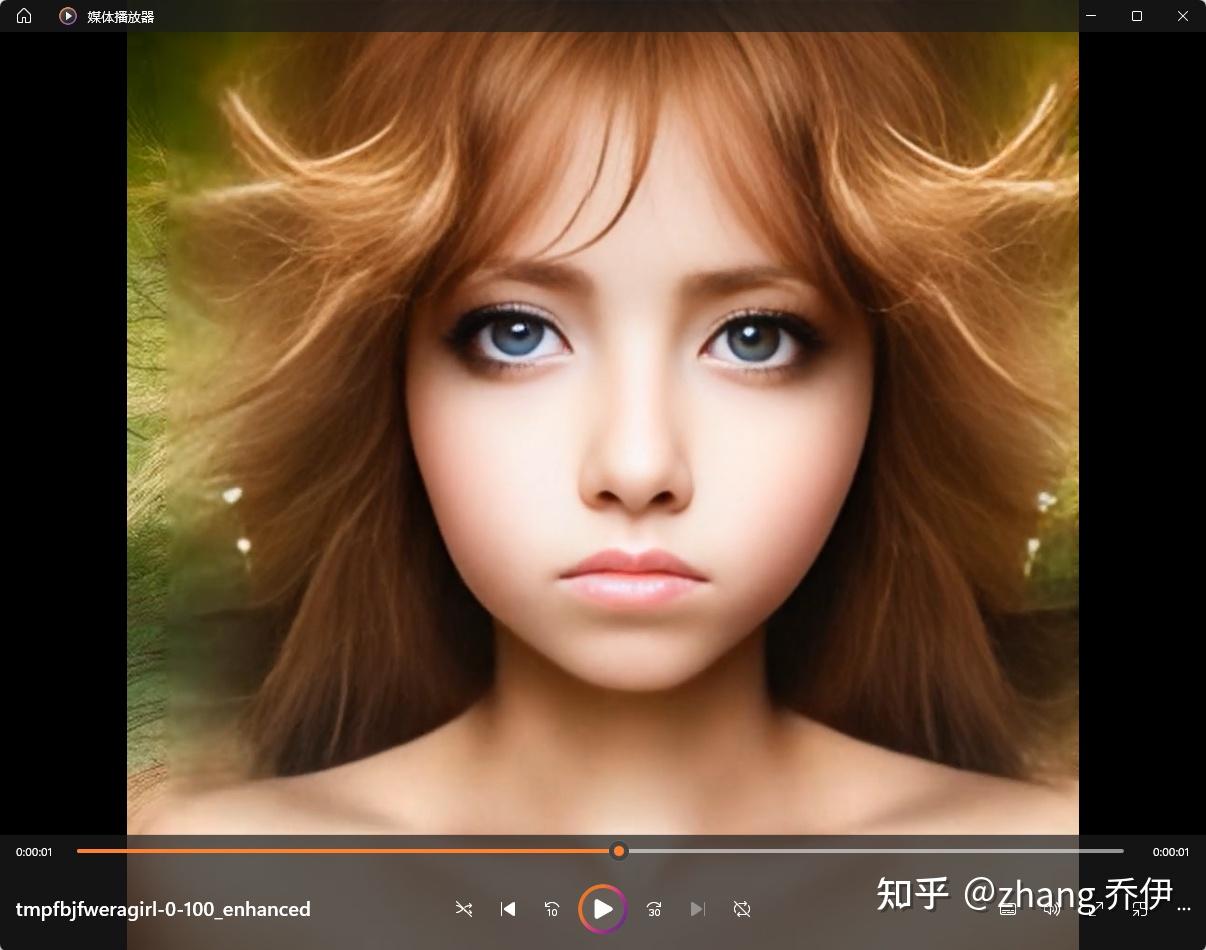The height and width of the screenshot is (950, 1206).
Task: Click the Home icon in title bar
Action: pos(24,16)
